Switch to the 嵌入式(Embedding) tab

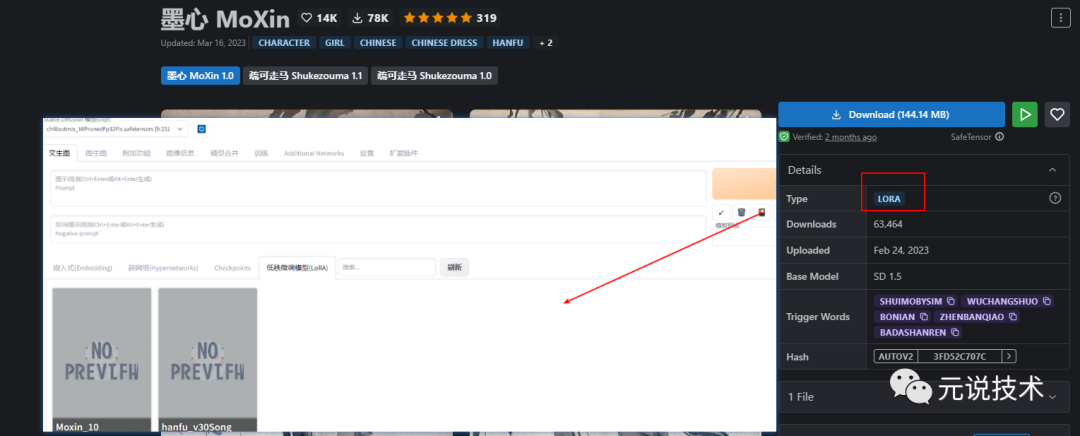pos(83,267)
